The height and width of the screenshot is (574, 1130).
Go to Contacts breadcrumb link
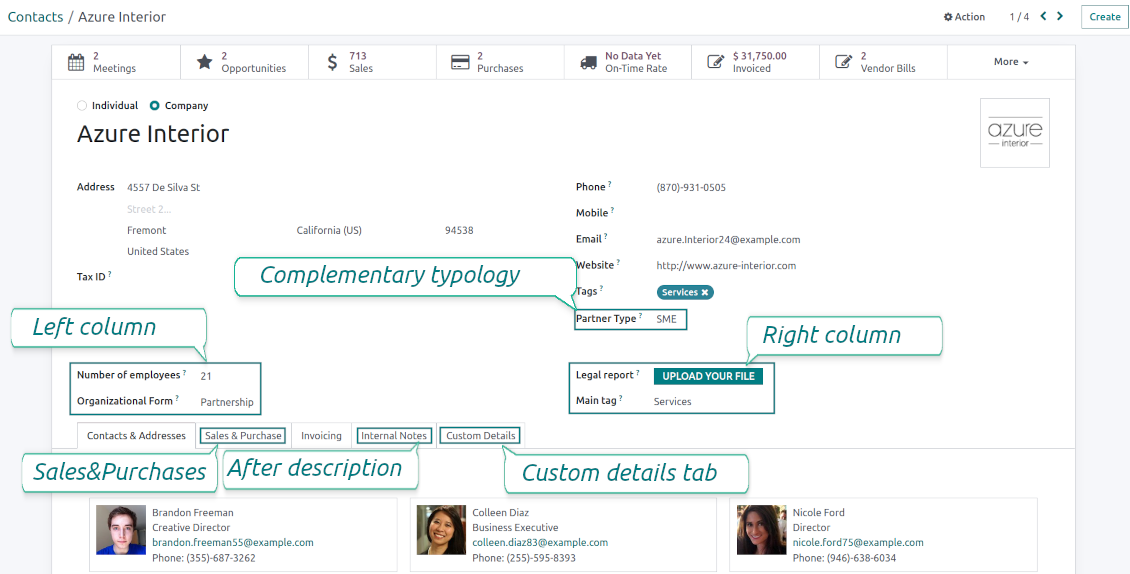(x=35, y=17)
